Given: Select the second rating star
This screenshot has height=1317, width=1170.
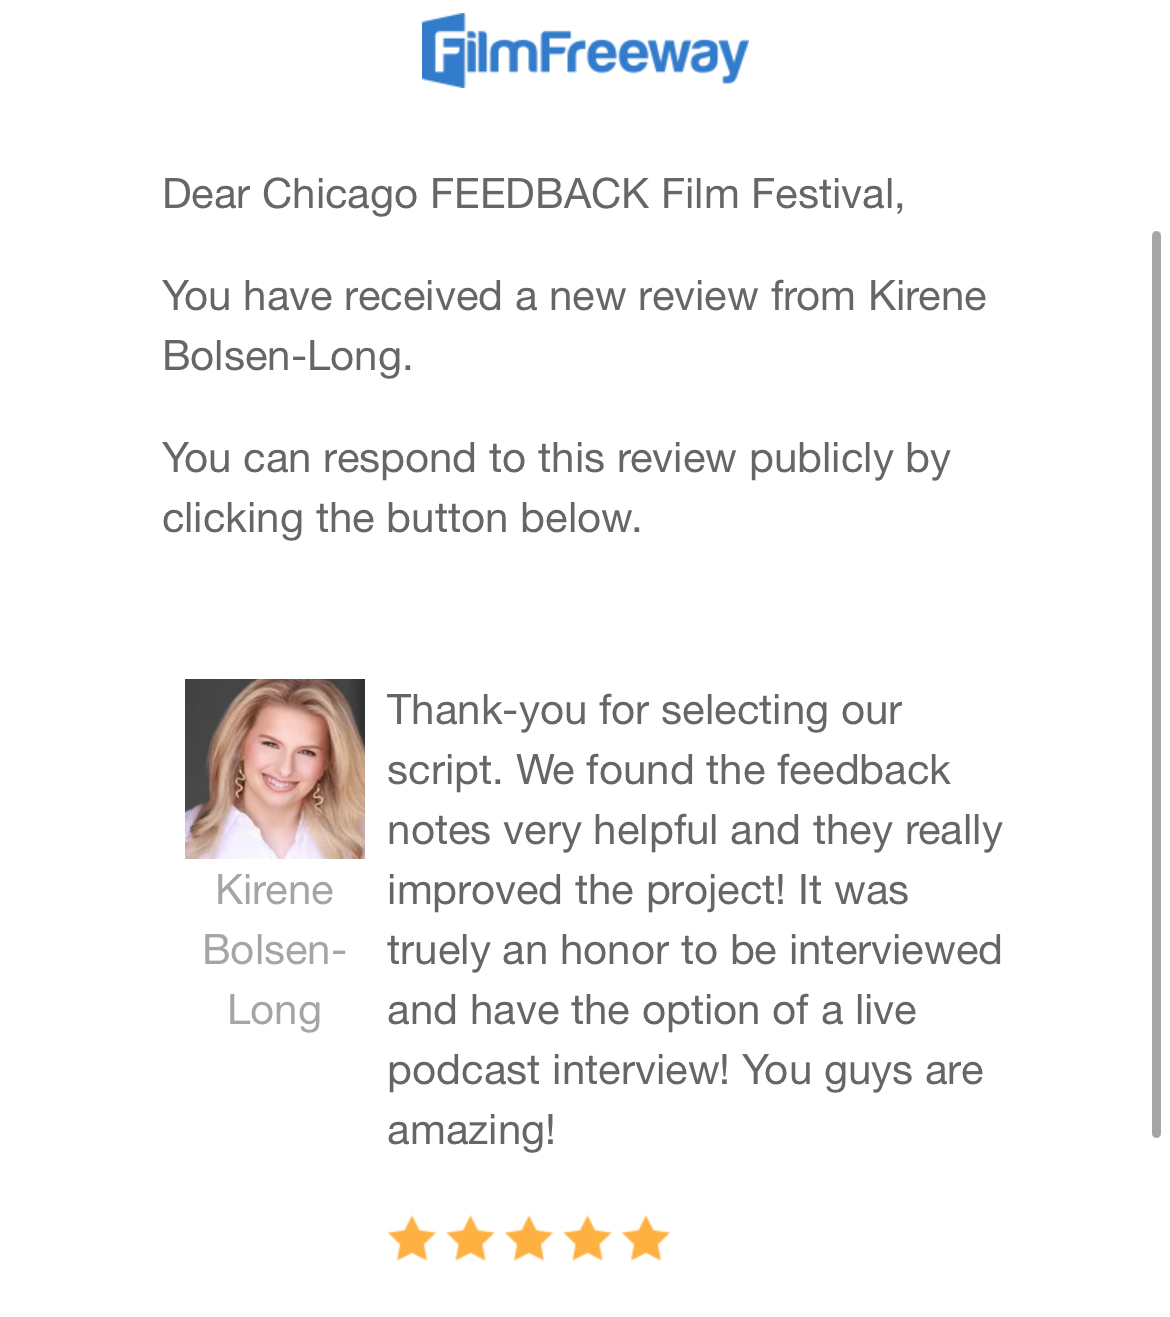Looking at the screenshot, I should [x=470, y=1238].
